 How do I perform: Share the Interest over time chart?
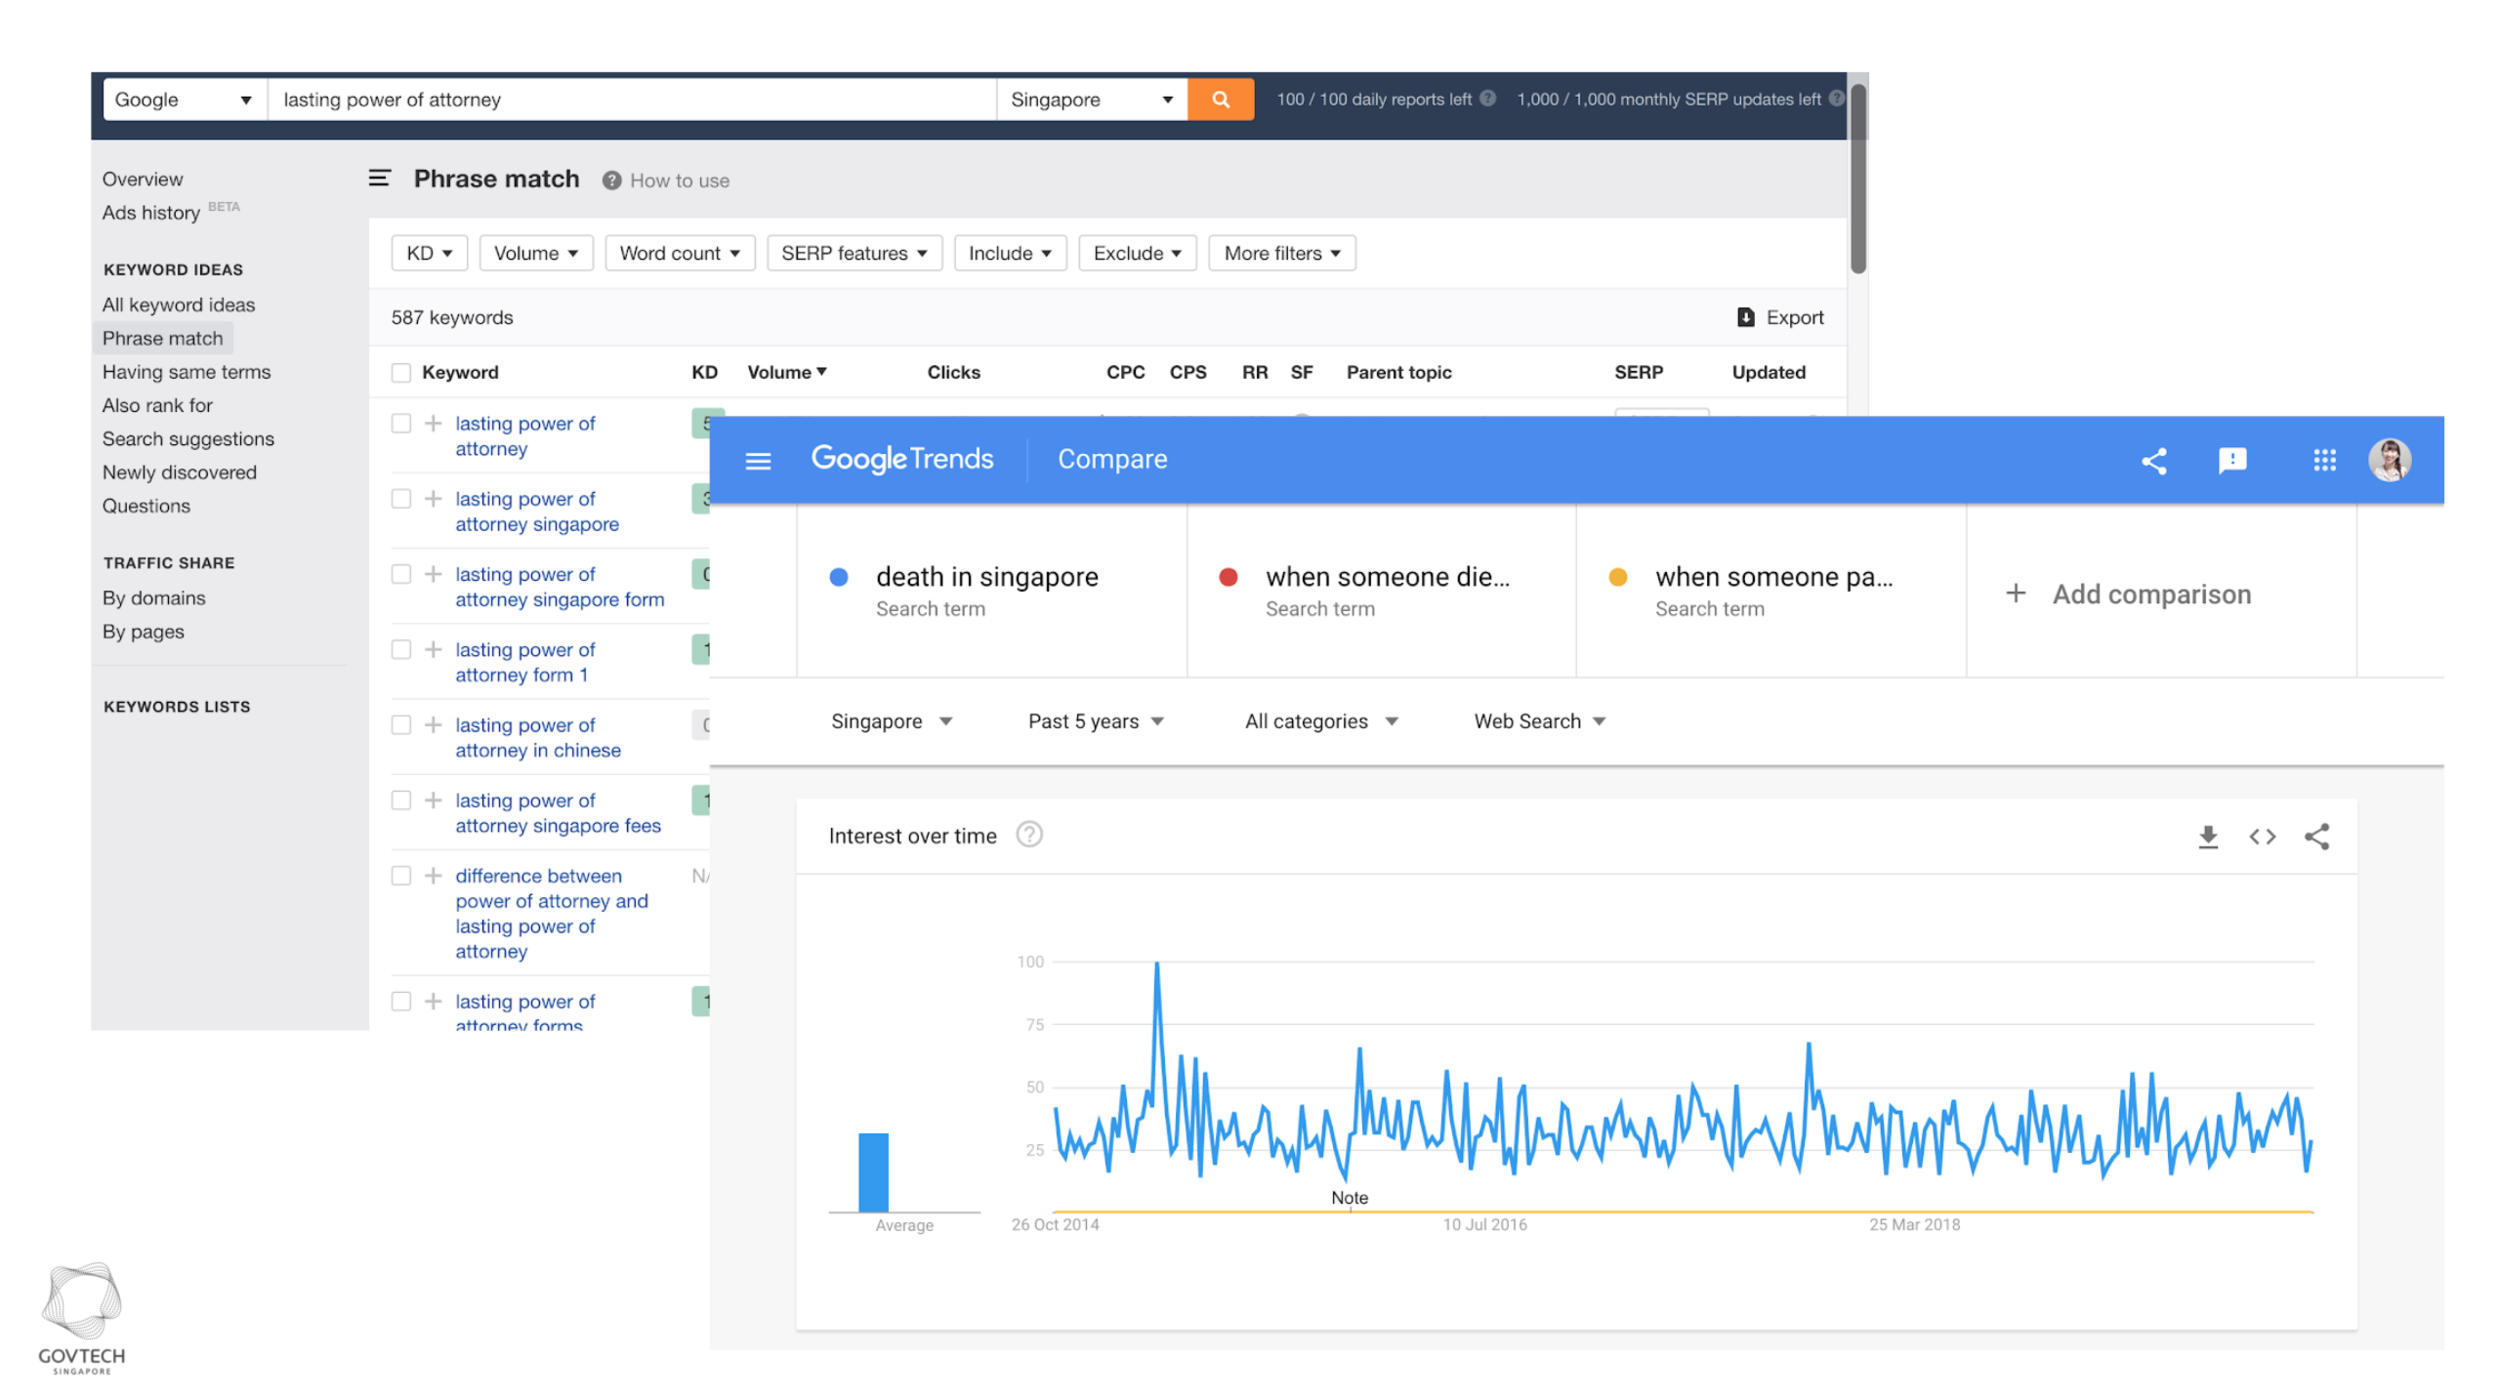pyautogui.click(x=2316, y=836)
